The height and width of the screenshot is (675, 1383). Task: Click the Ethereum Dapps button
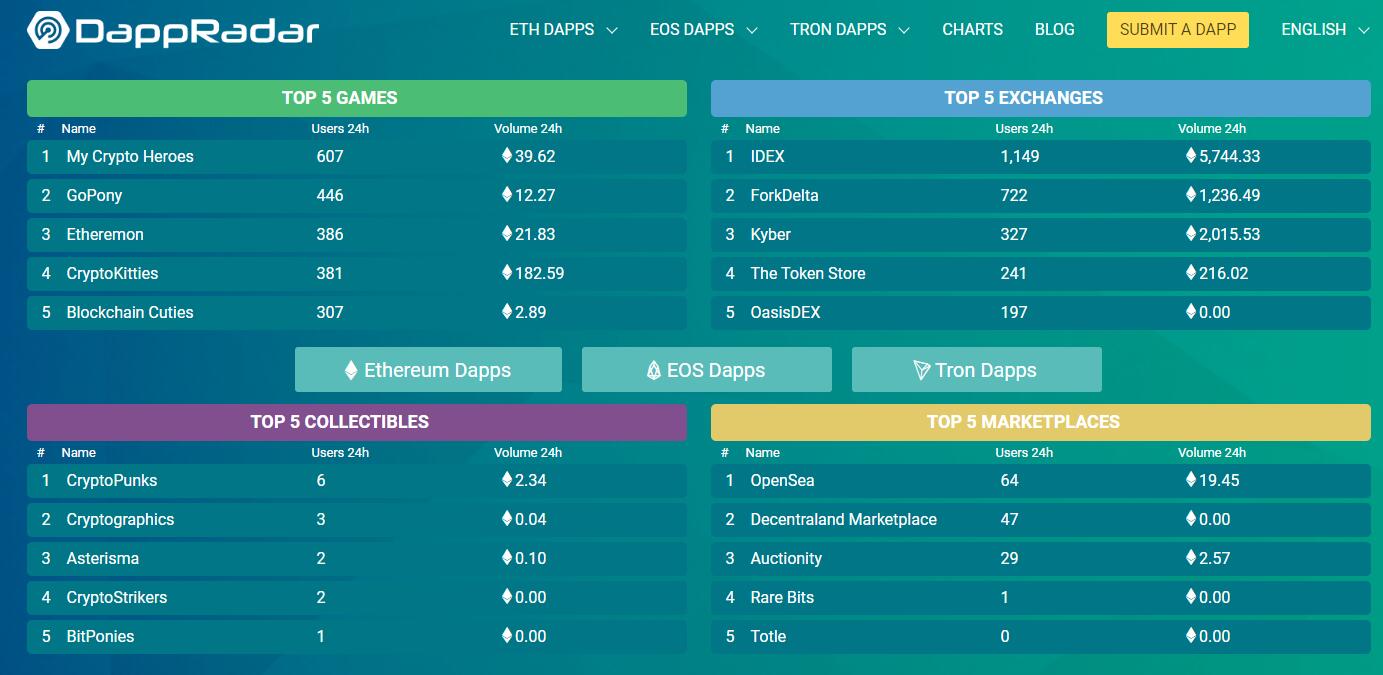pyautogui.click(x=428, y=370)
